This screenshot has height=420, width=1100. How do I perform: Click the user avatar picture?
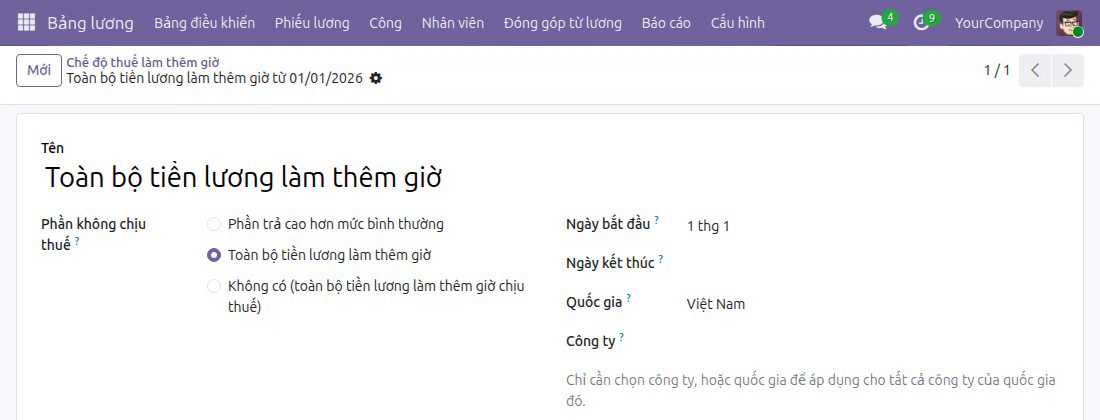coord(1069,23)
